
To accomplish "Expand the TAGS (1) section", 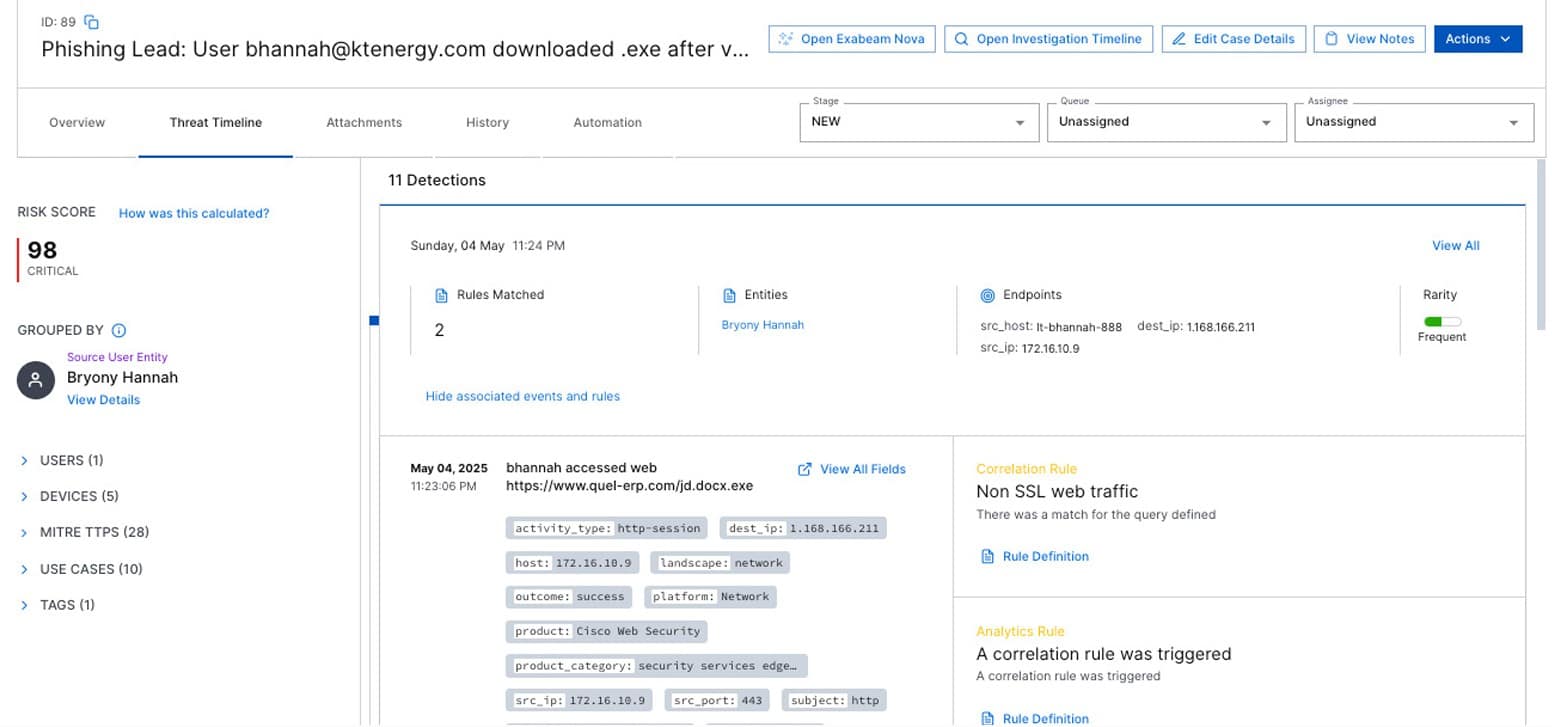I will coord(57,605).
